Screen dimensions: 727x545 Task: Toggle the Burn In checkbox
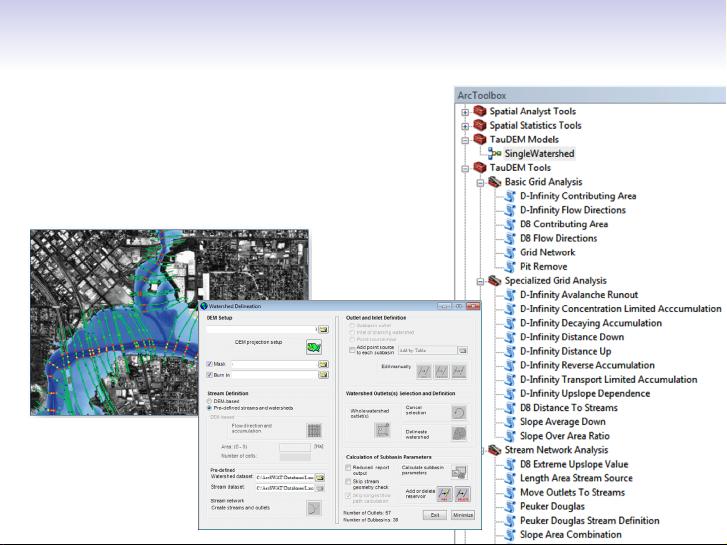click(x=210, y=374)
